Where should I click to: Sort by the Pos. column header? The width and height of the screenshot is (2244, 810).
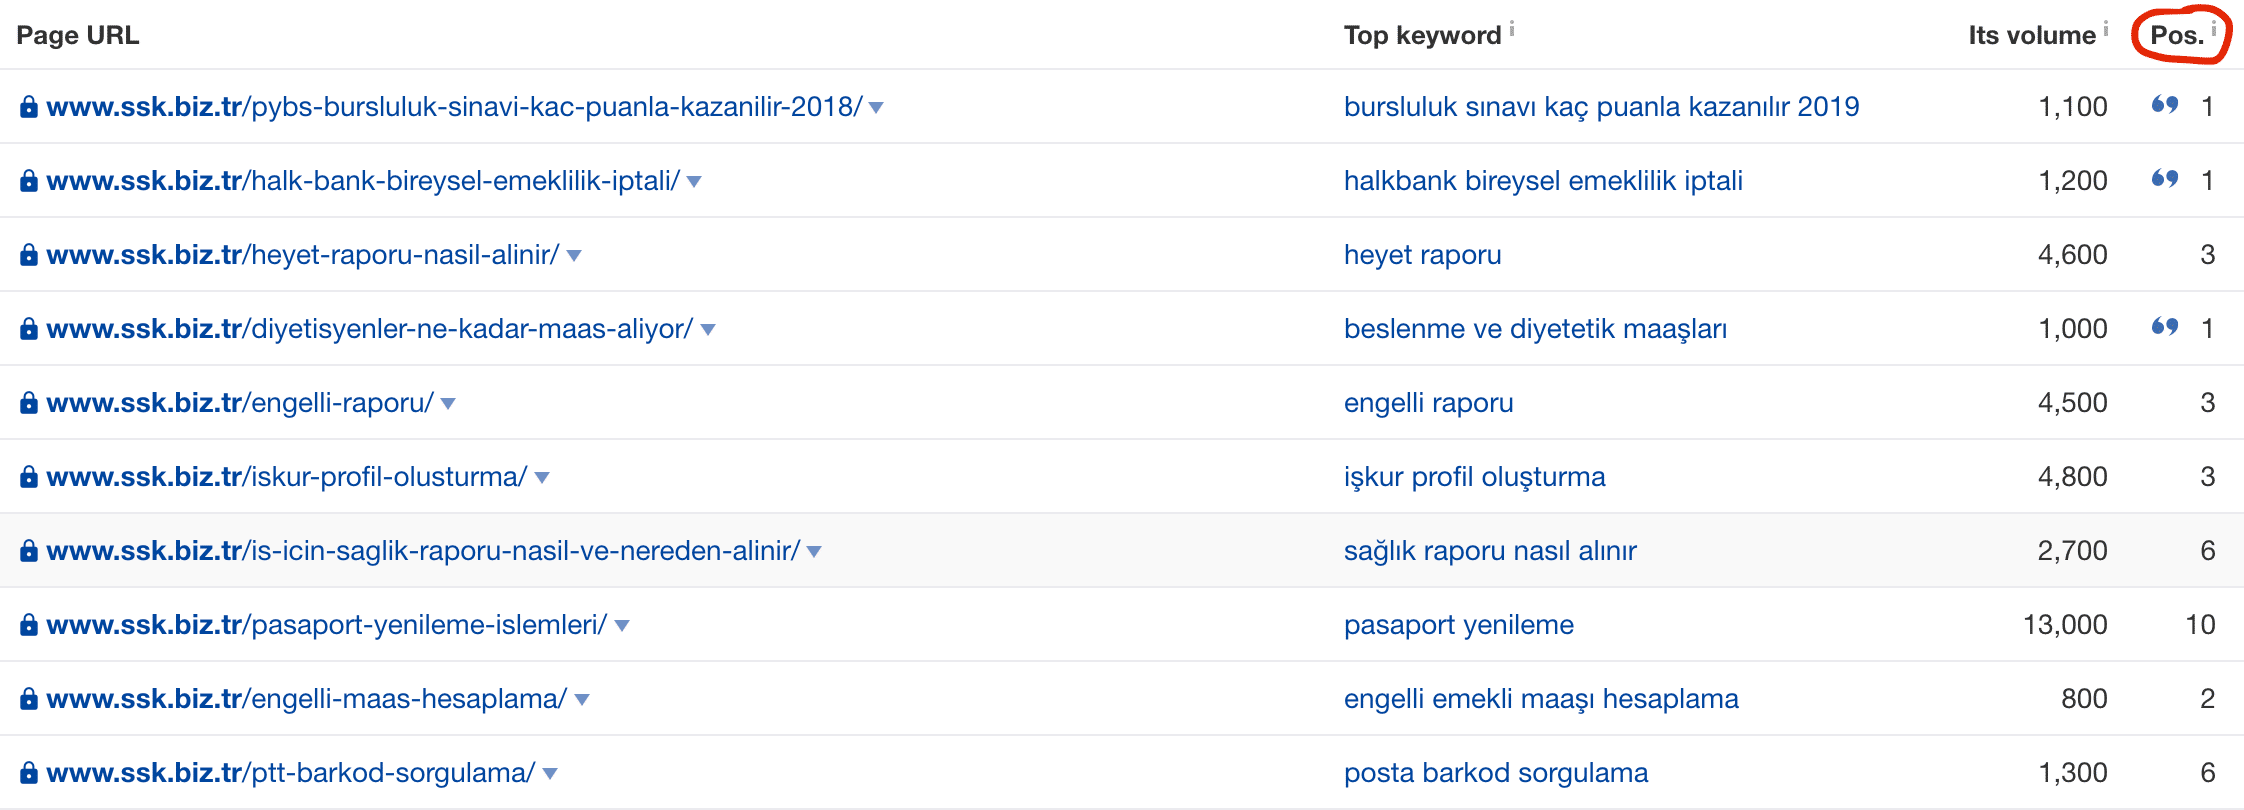(2177, 35)
